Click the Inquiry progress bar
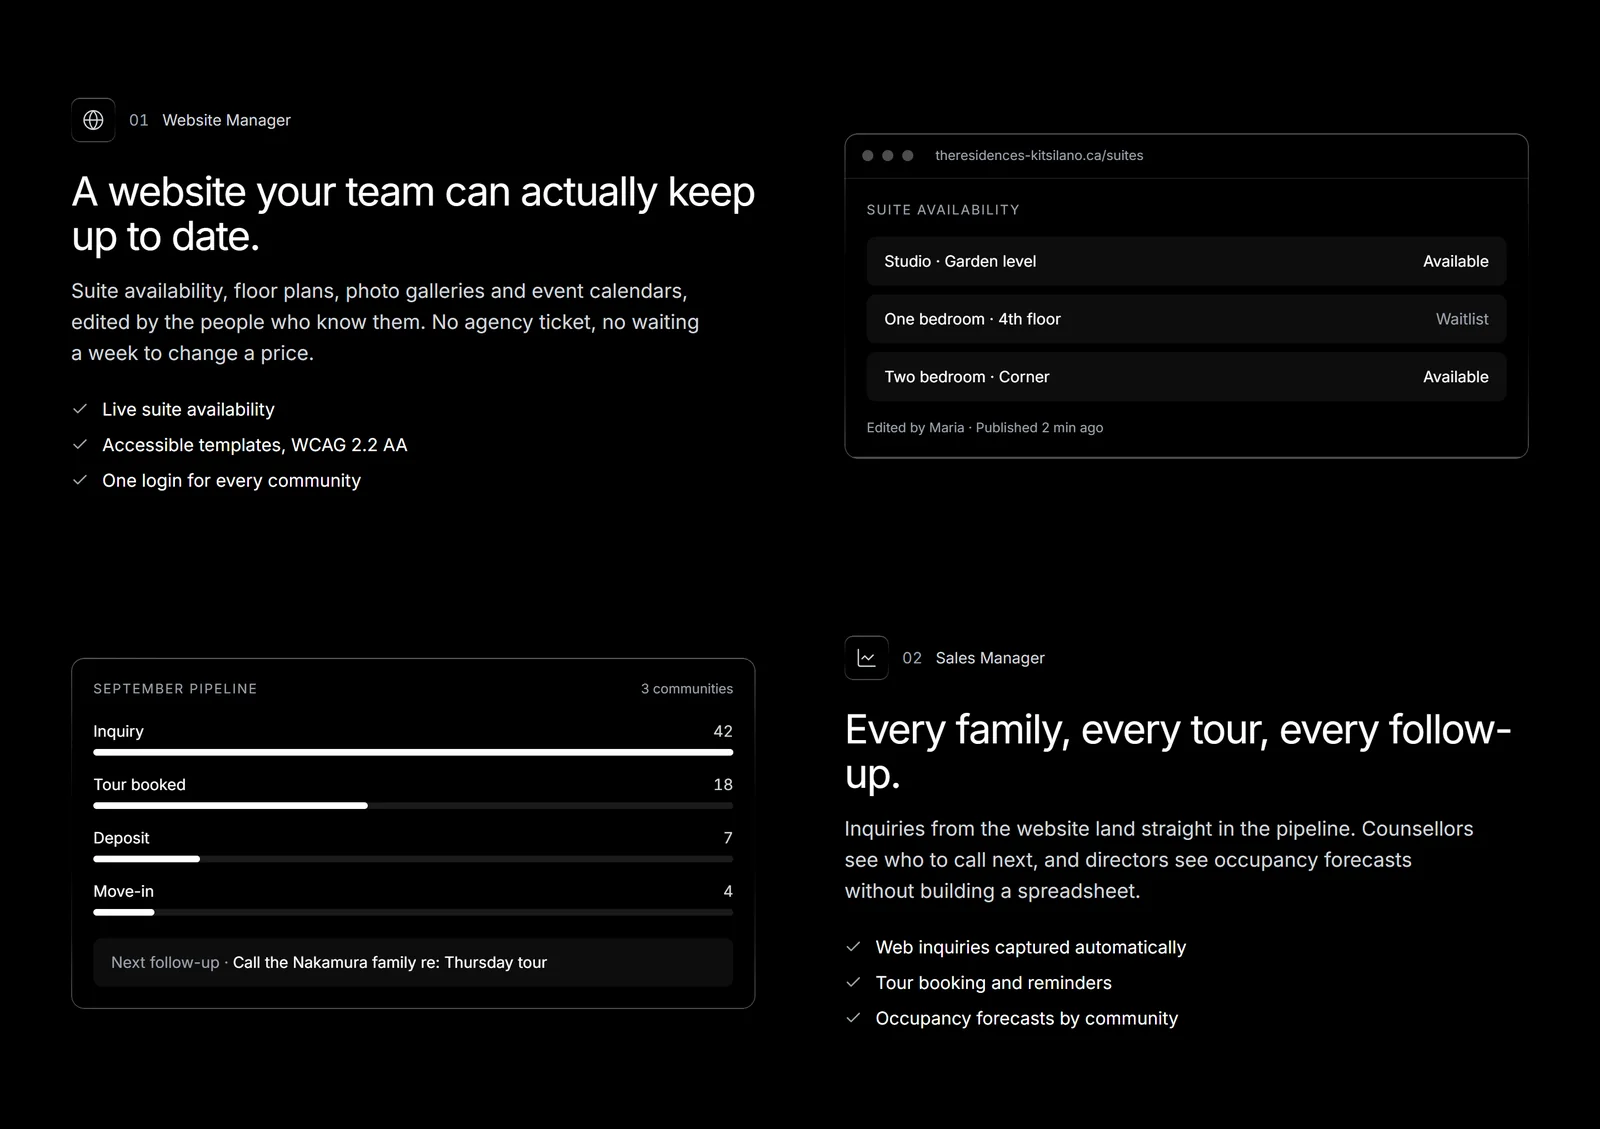 [413, 752]
